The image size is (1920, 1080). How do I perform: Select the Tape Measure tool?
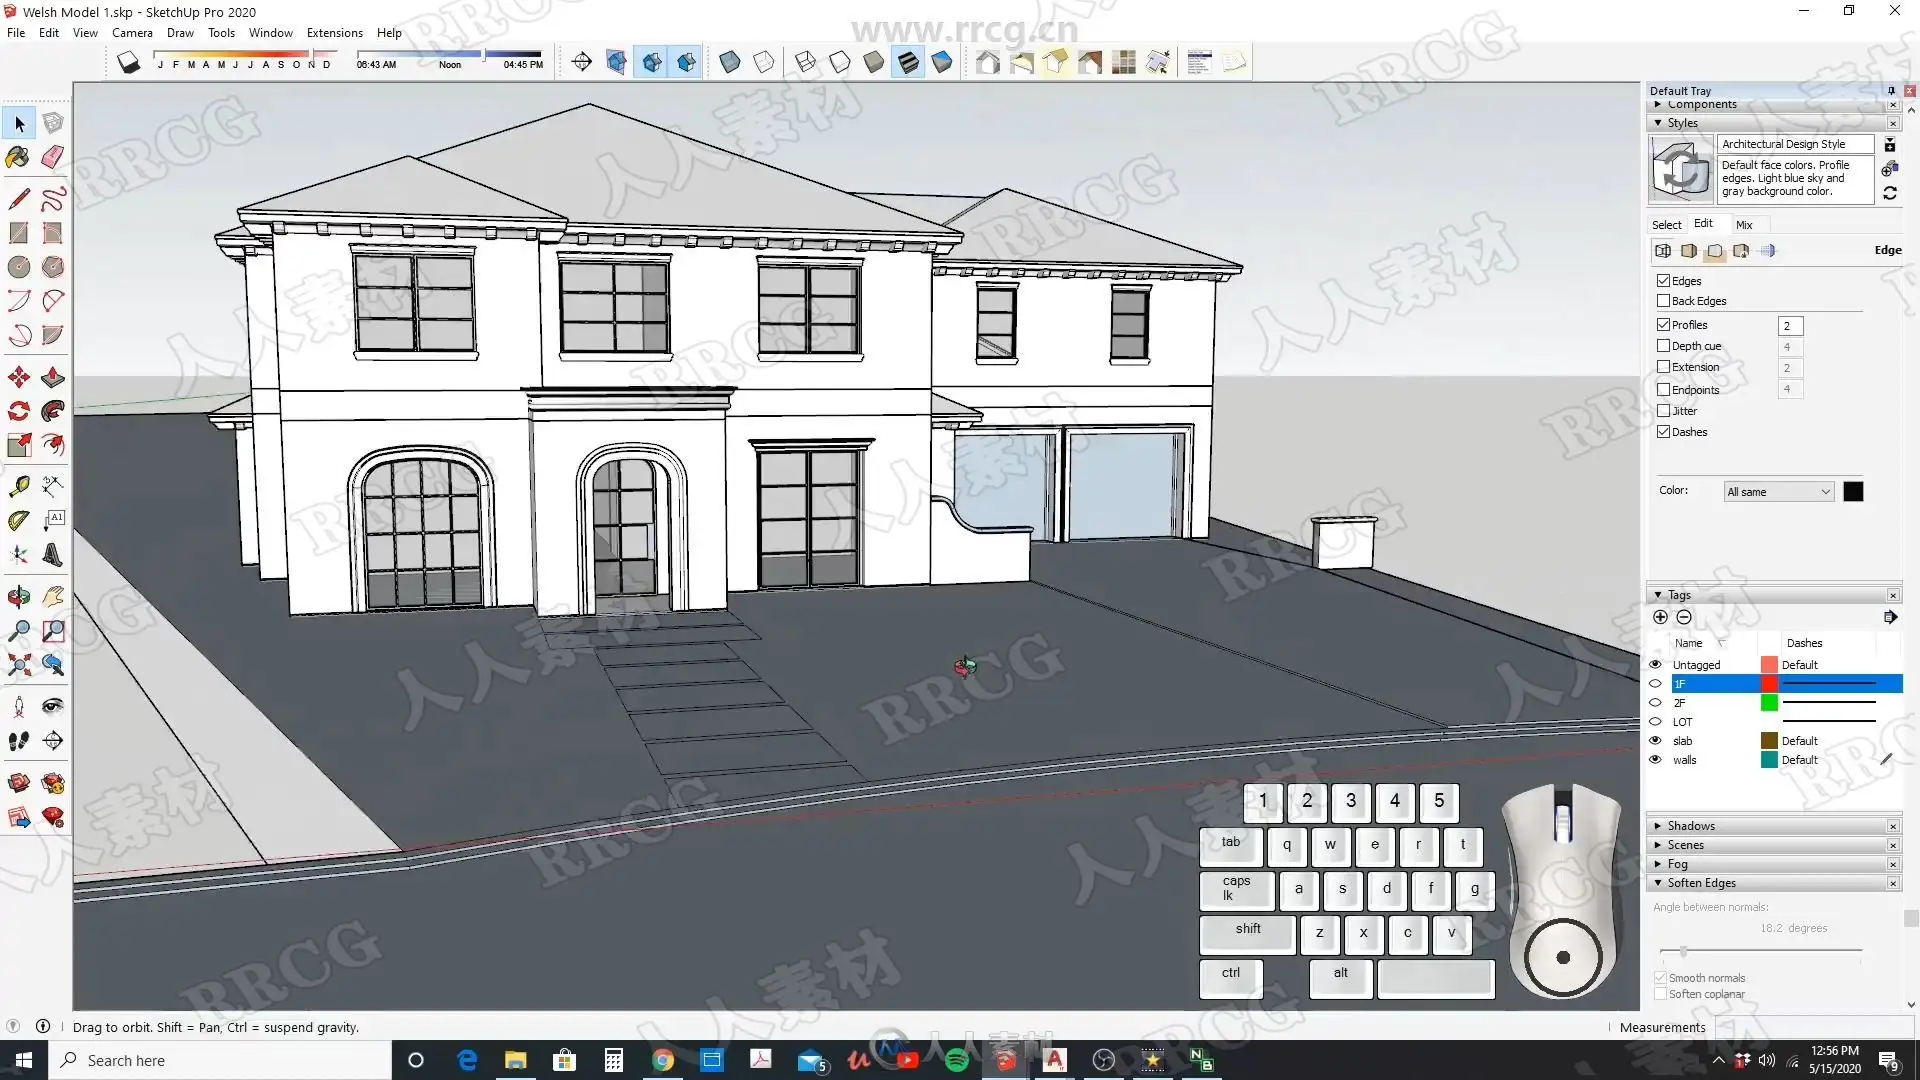point(18,486)
